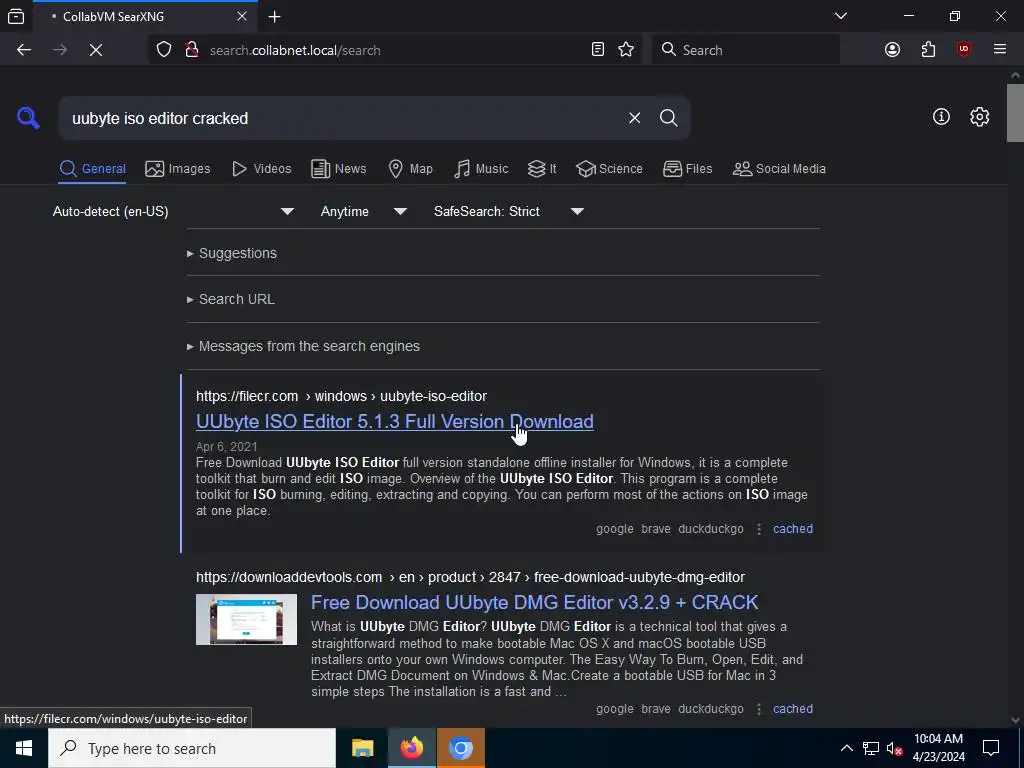Click three-dot menu on filecr result
This screenshot has width=1024, height=768.
pos(758,529)
